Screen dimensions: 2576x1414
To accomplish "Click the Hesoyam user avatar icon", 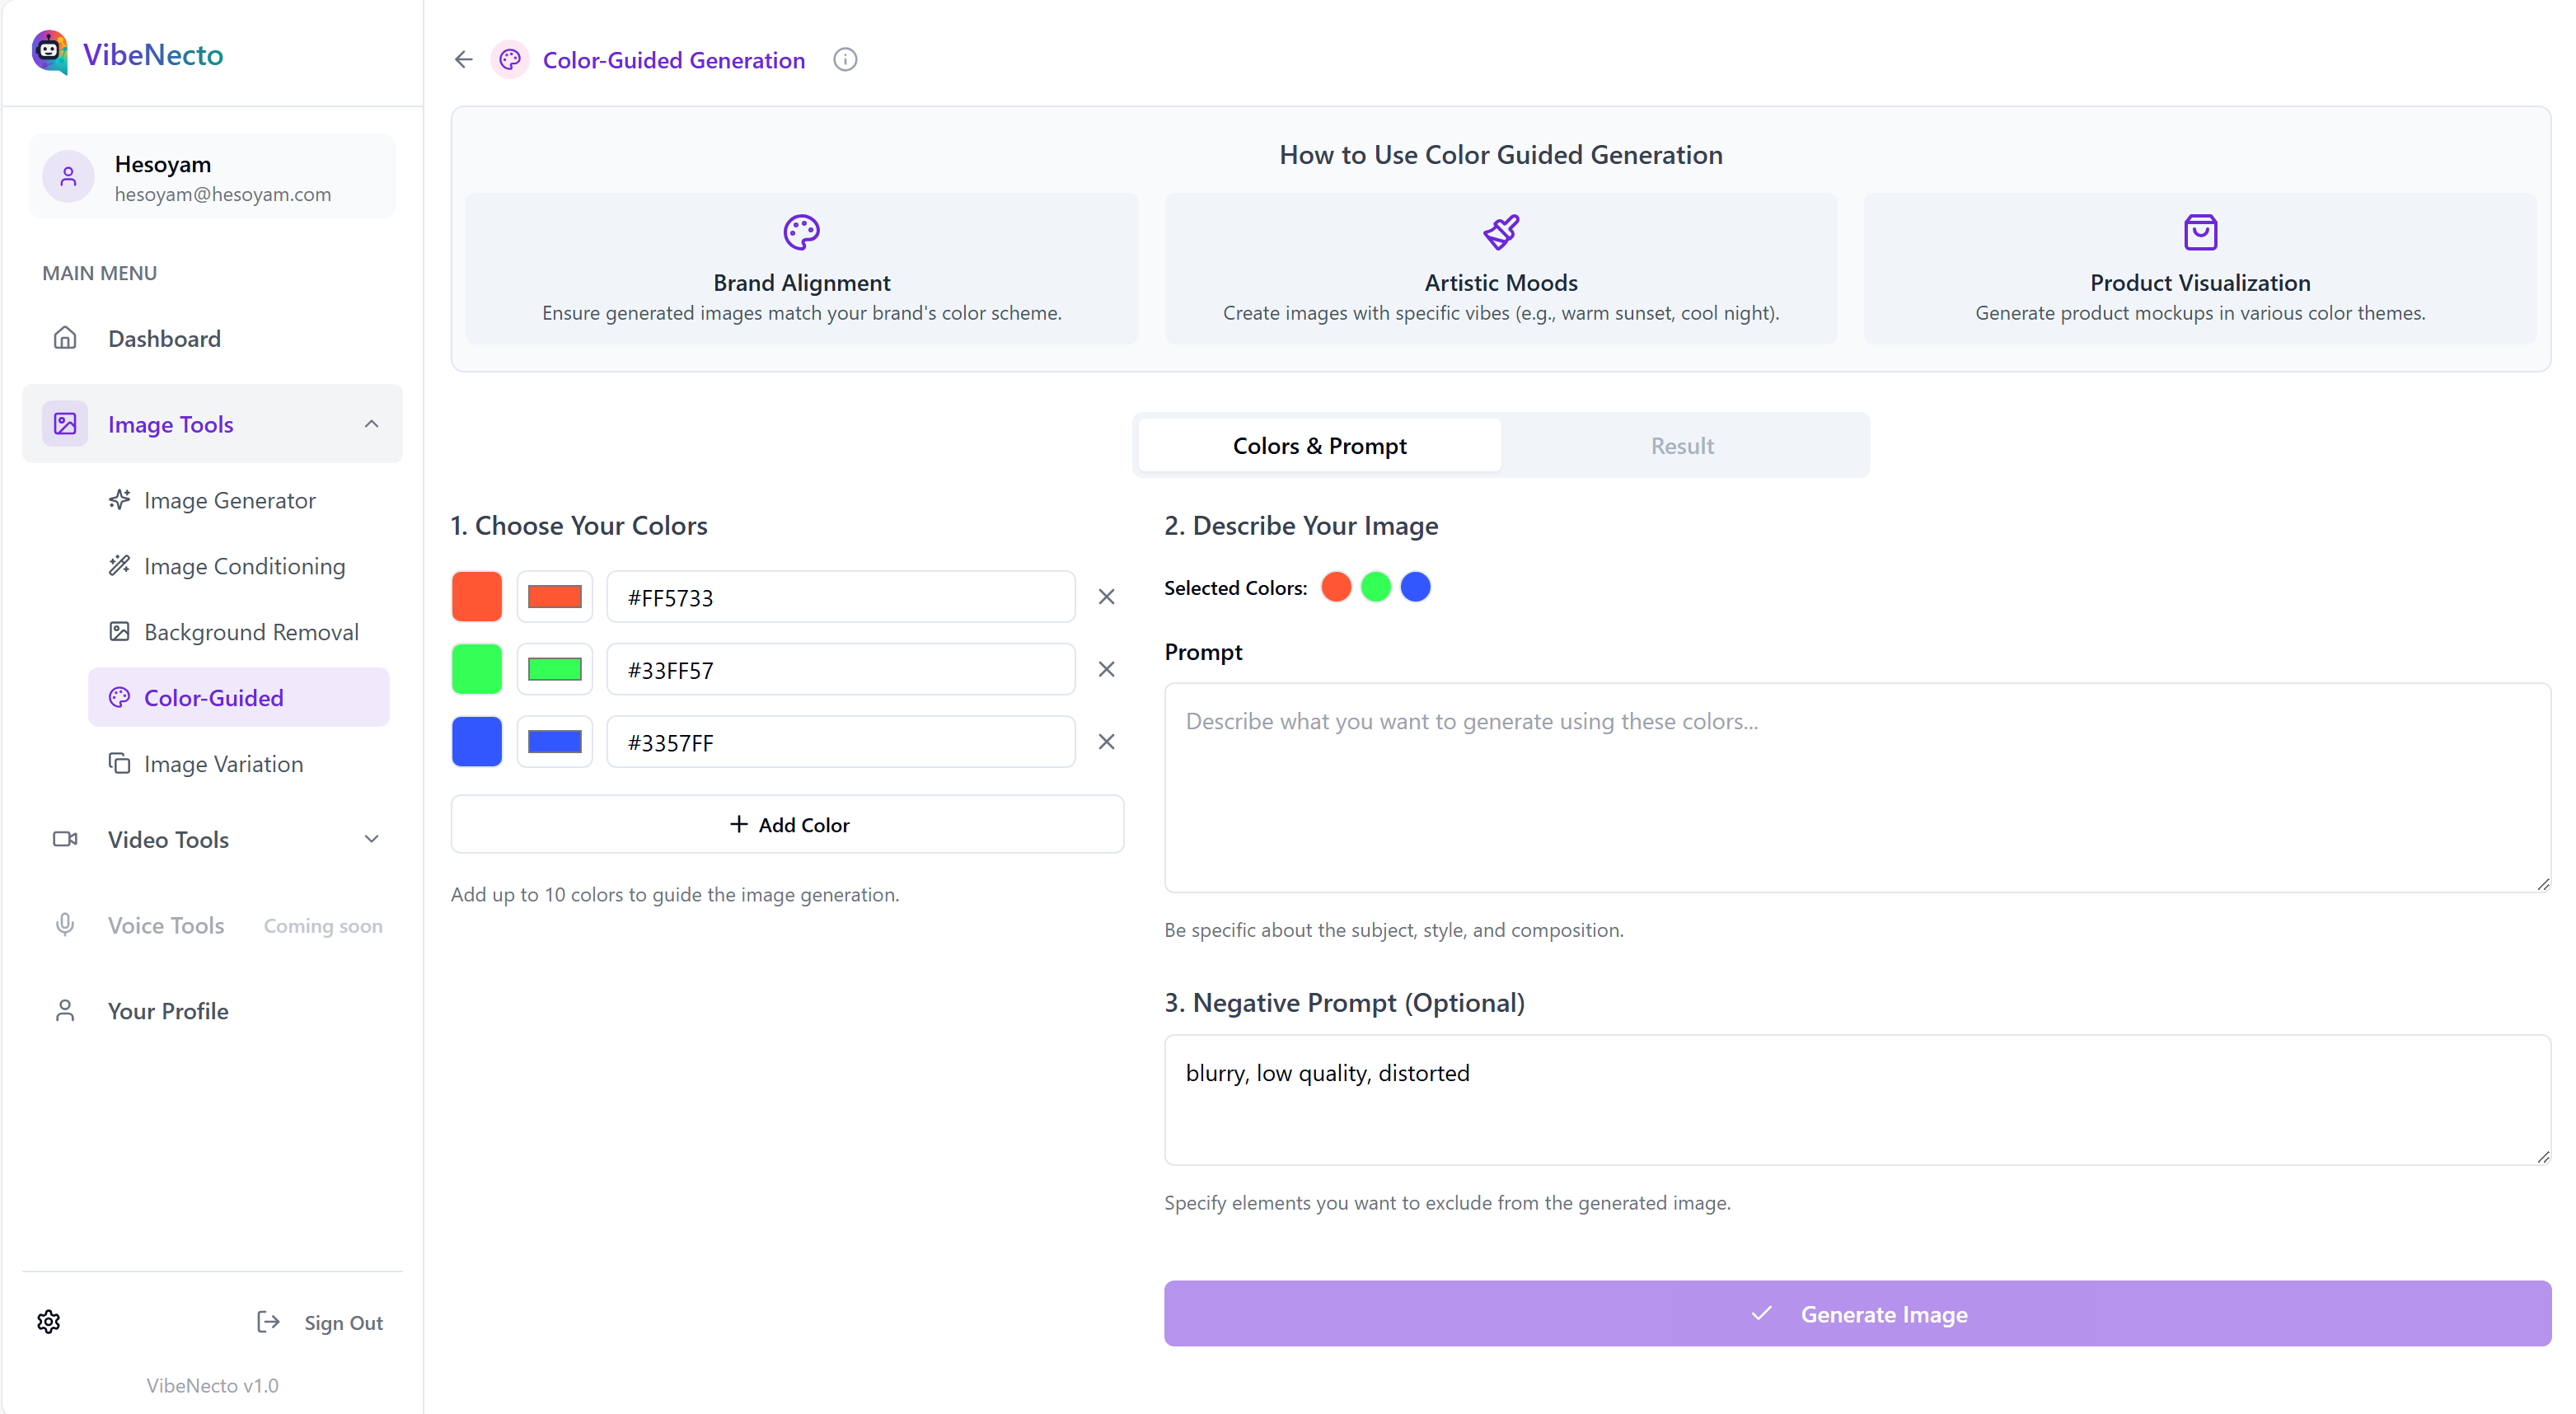I will tap(68, 177).
